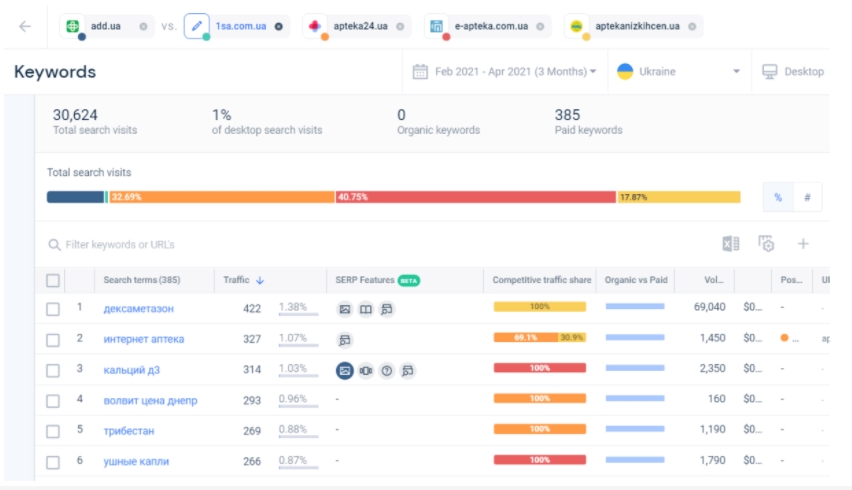
Task: Export keywords to Excel icon
Action: click(731, 244)
